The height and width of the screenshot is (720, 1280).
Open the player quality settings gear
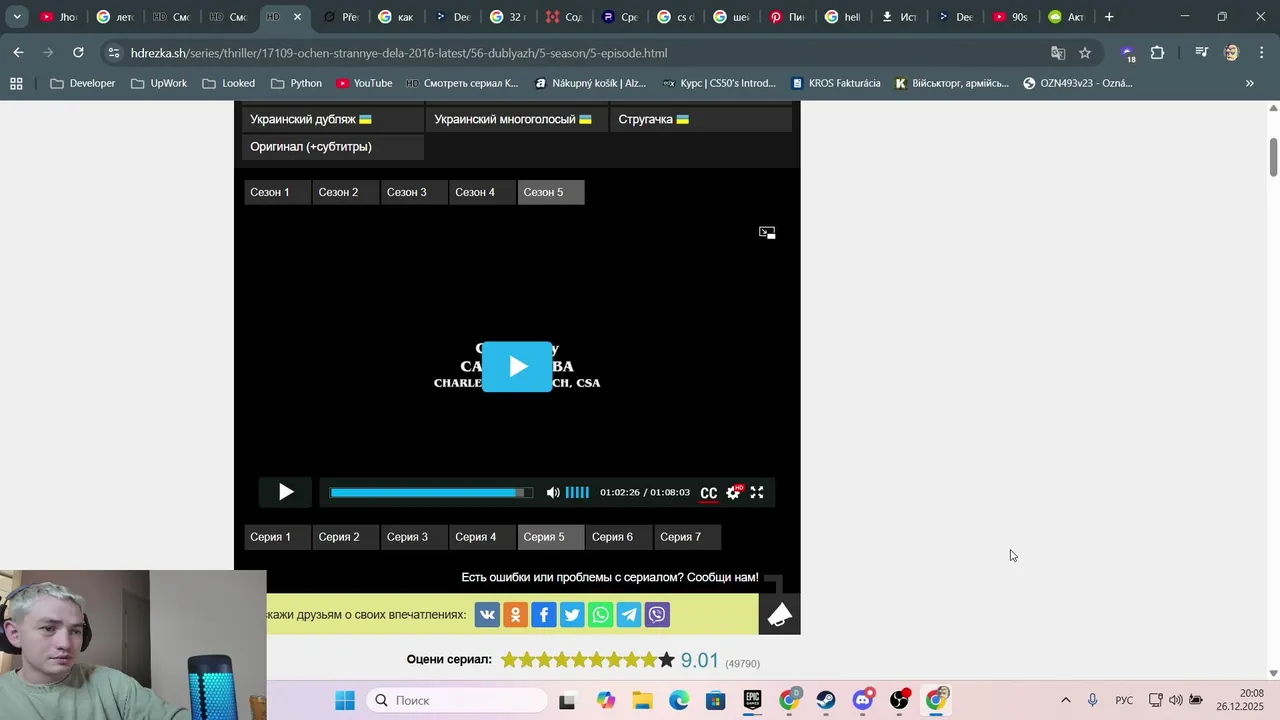pos(733,492)
